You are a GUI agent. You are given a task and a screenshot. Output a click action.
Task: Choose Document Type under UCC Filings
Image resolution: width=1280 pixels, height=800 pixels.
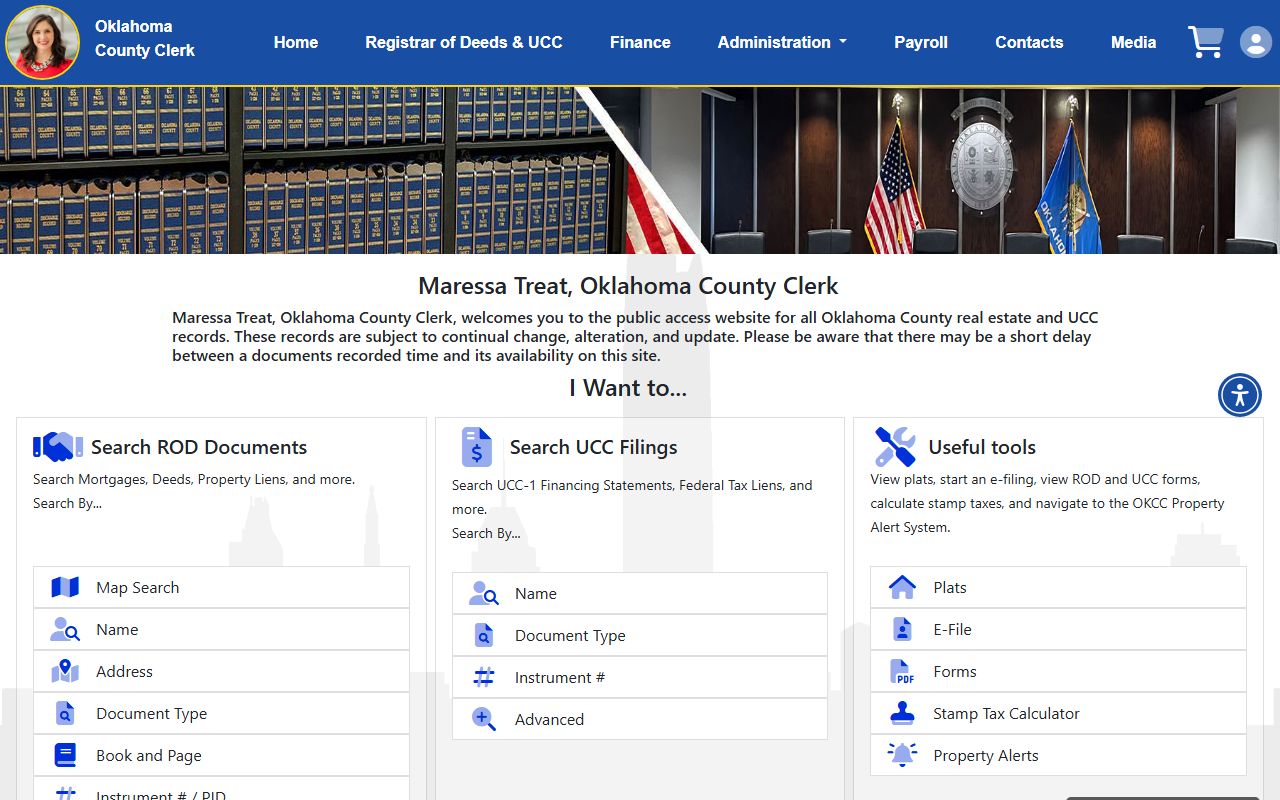(640, 635)
